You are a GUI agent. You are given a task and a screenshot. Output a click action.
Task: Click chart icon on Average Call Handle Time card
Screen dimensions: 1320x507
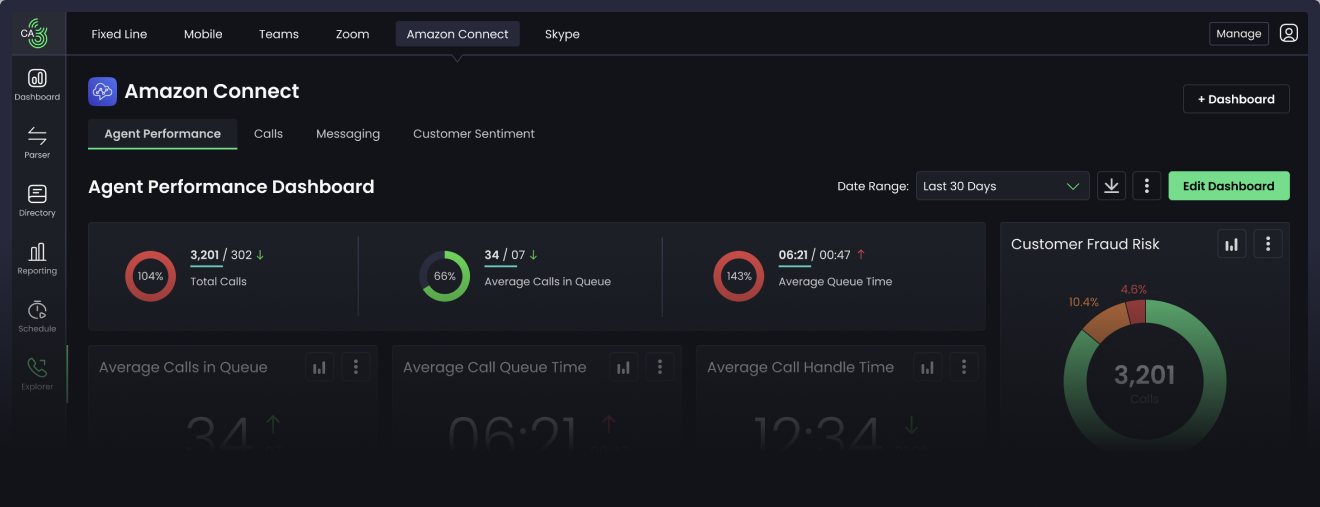point(928,367)
